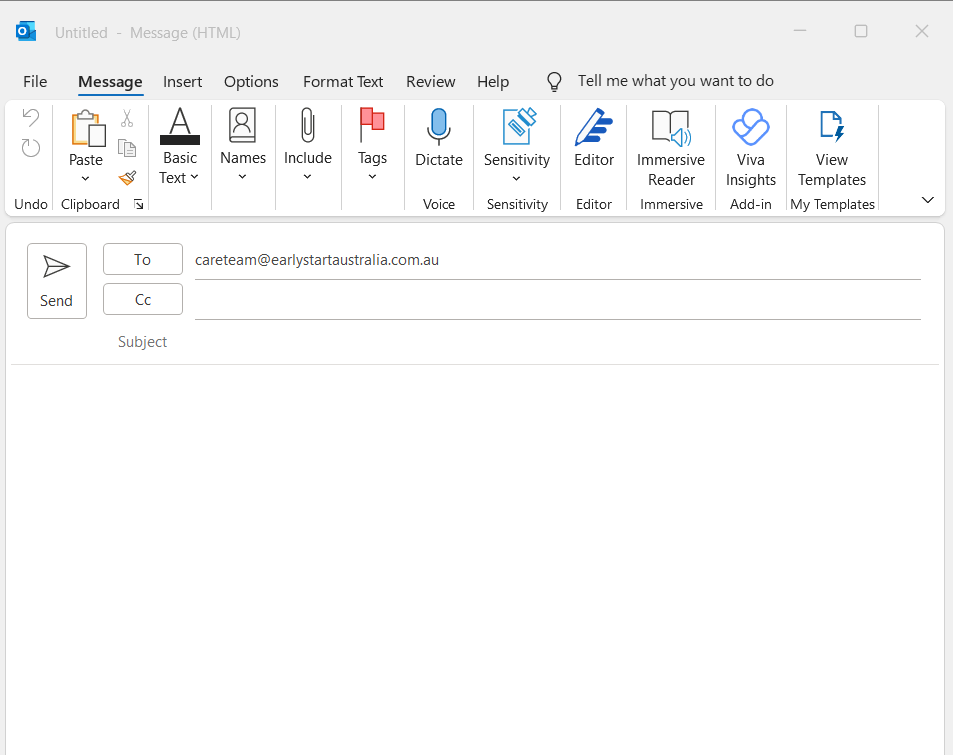The width and height of the screenshot is (953, 755).
Task: Click the Paste clipboard icon
Action: coord(88,128)
